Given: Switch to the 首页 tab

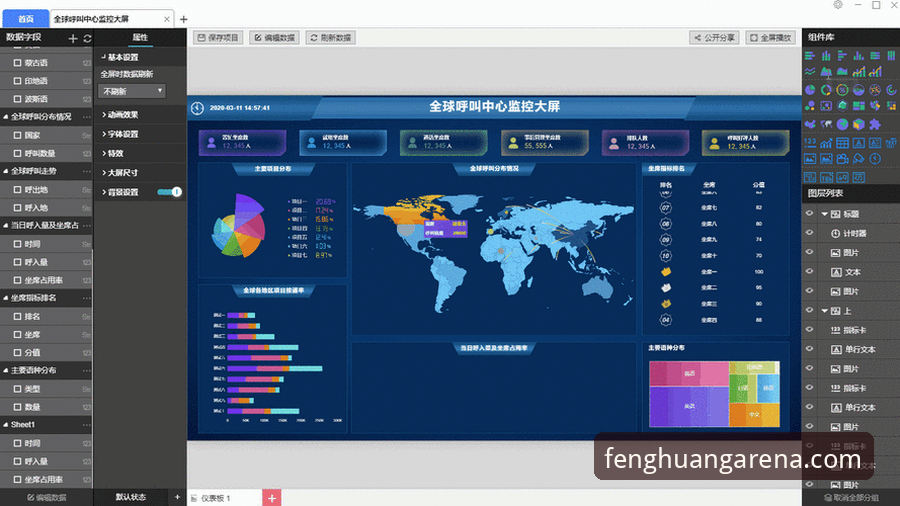Looking at the screenshot, I should coord(26,19).
